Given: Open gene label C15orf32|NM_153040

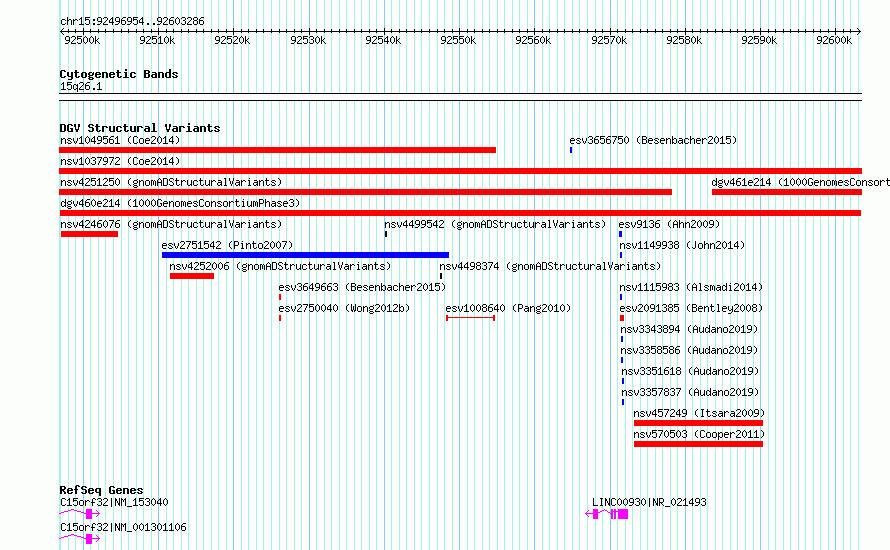Looking at the screenshot, I should click(x=114, y=502).
